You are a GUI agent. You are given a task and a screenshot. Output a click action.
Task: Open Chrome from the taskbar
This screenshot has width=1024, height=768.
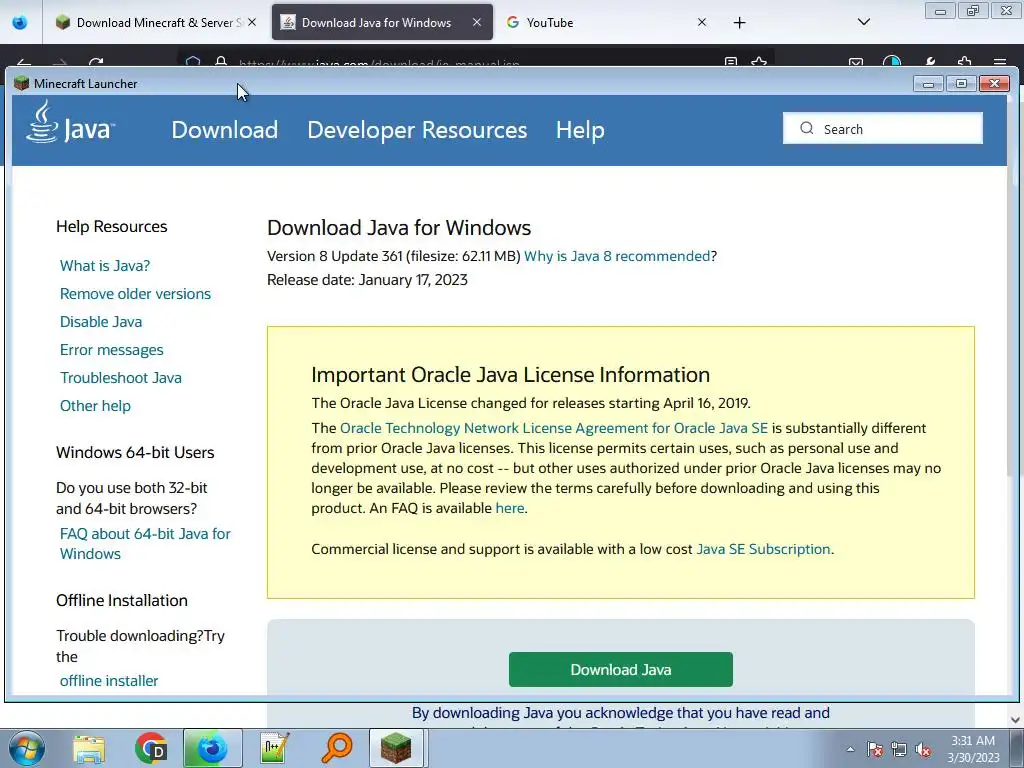[x=151, y=748]
